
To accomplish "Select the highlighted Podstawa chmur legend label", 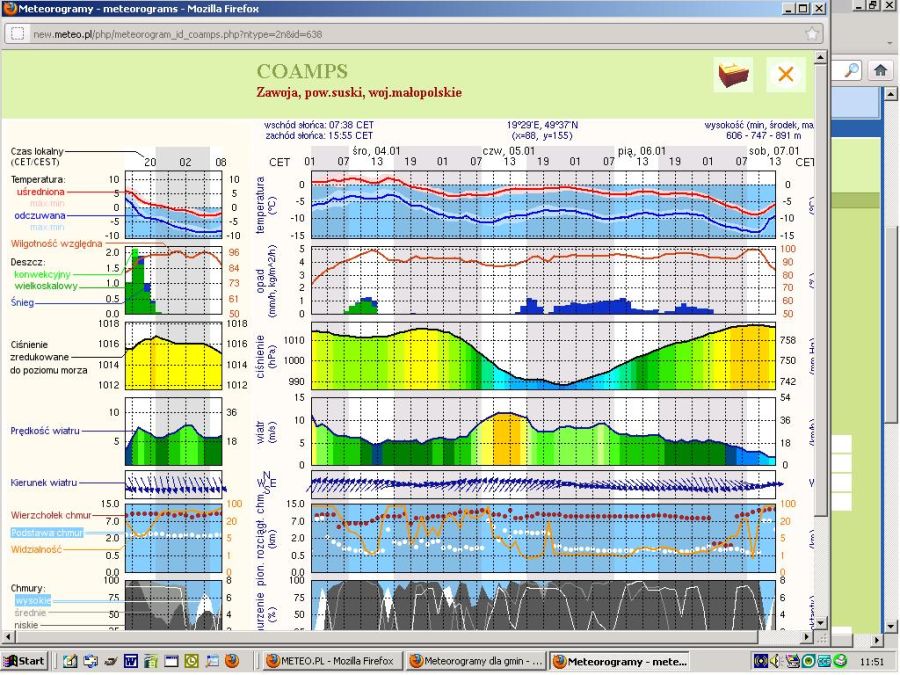I will (x=47, y=533).
